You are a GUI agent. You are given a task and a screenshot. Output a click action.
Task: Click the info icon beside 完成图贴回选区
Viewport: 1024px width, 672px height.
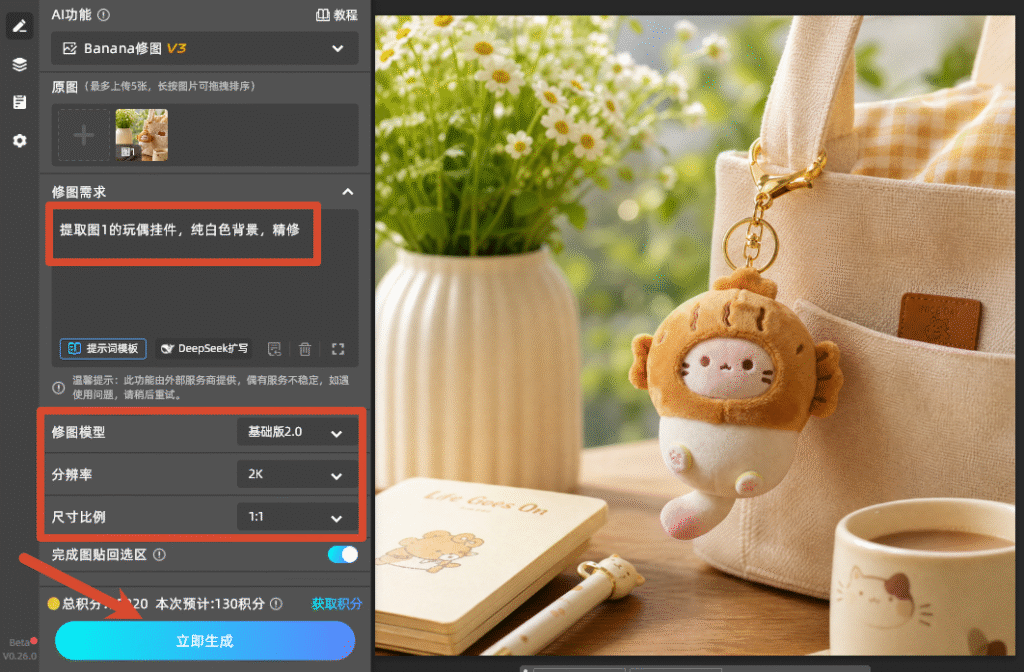click(159, 554)
